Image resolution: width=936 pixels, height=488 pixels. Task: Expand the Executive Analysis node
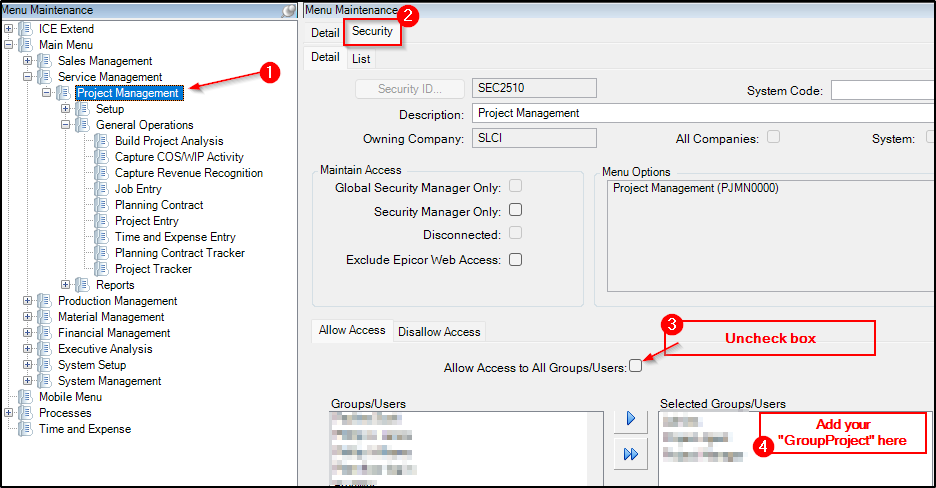(27, 349)
